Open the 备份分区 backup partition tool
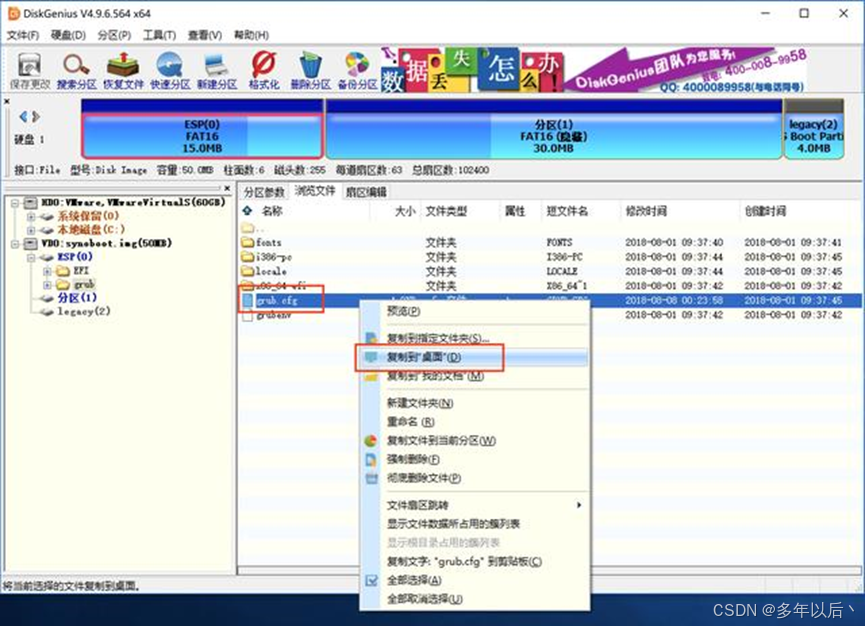 [x=357, y=71]
